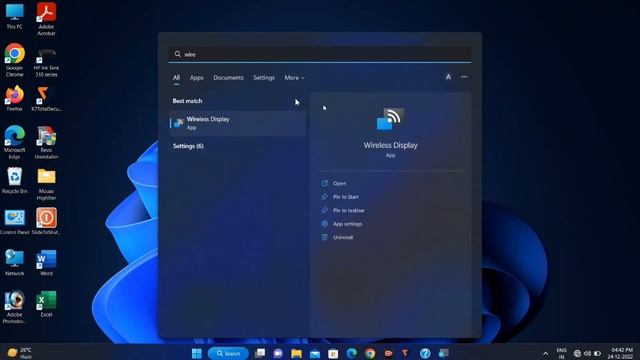Open Task View in taskbar
The width and height of the screenshot is (640, 360).
point(260,353)
